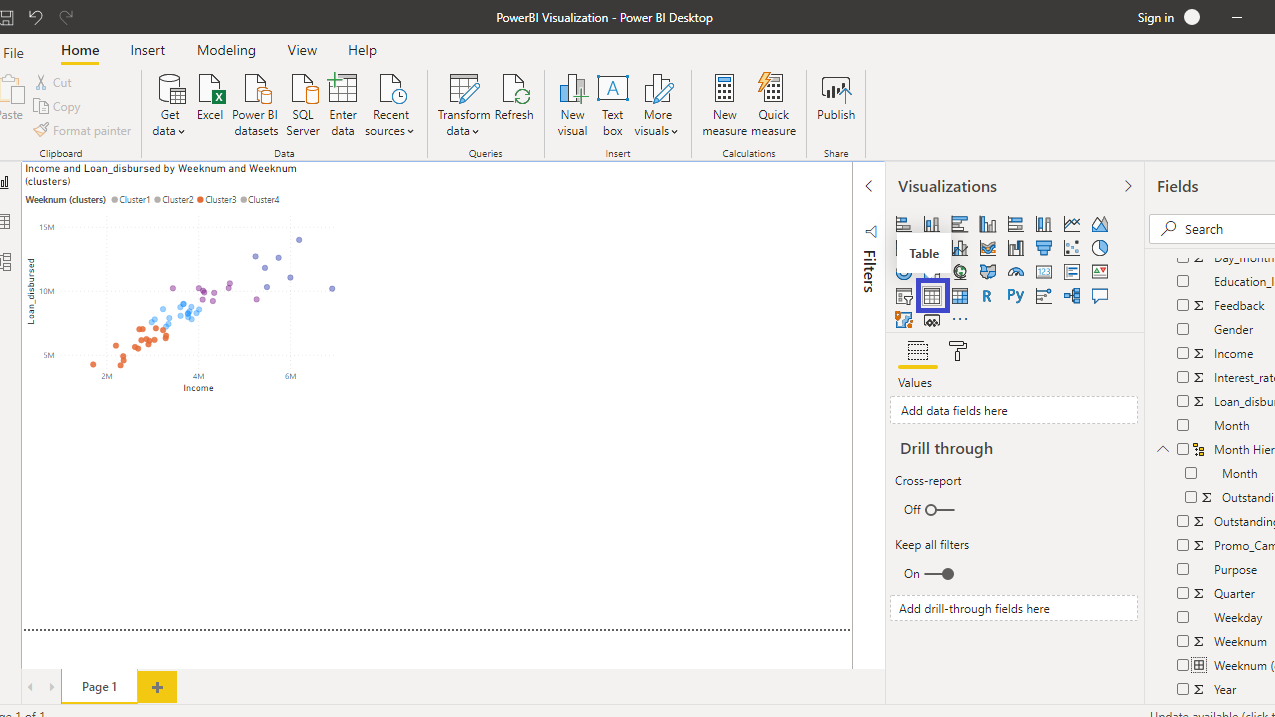Open the View ribbon tab
Screen dimensions: 1275x717
tap(302, 51)
